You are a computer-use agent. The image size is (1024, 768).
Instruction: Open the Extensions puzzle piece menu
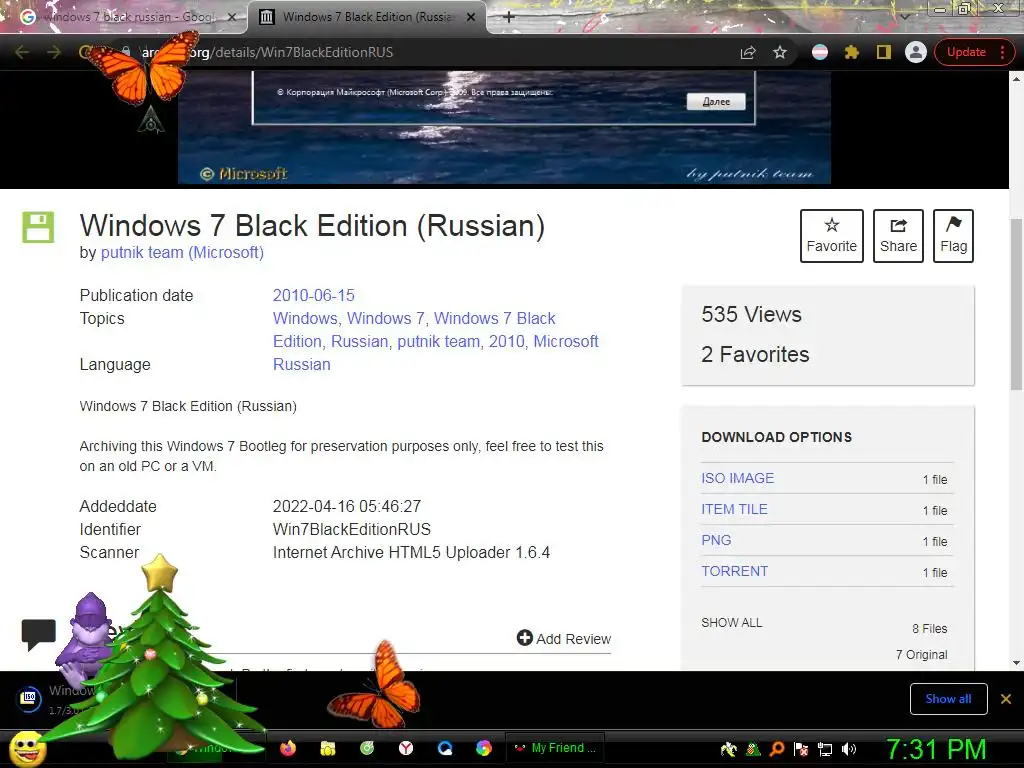(852, 52)
